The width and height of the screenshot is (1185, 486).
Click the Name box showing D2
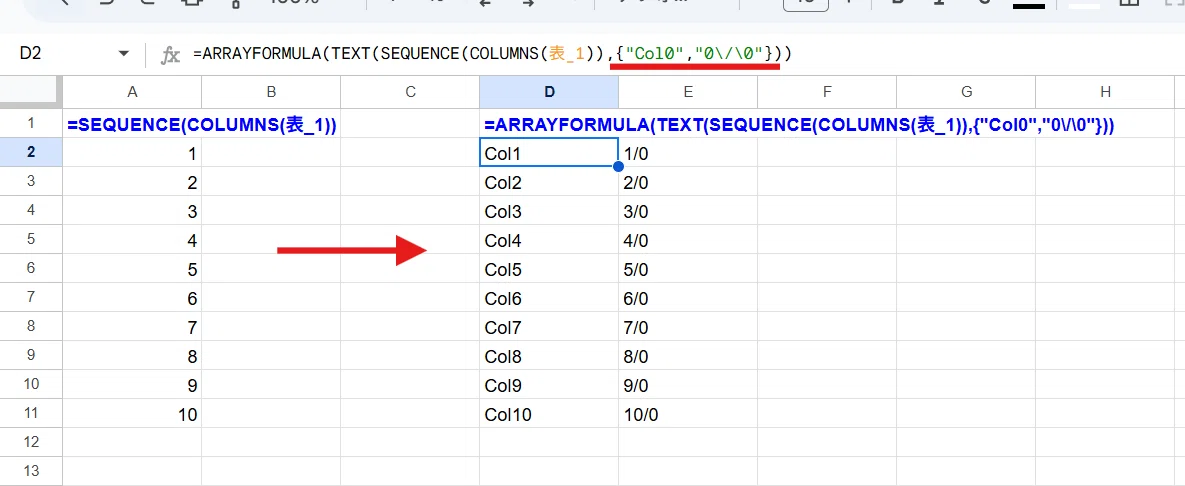(x=30, y=54)
